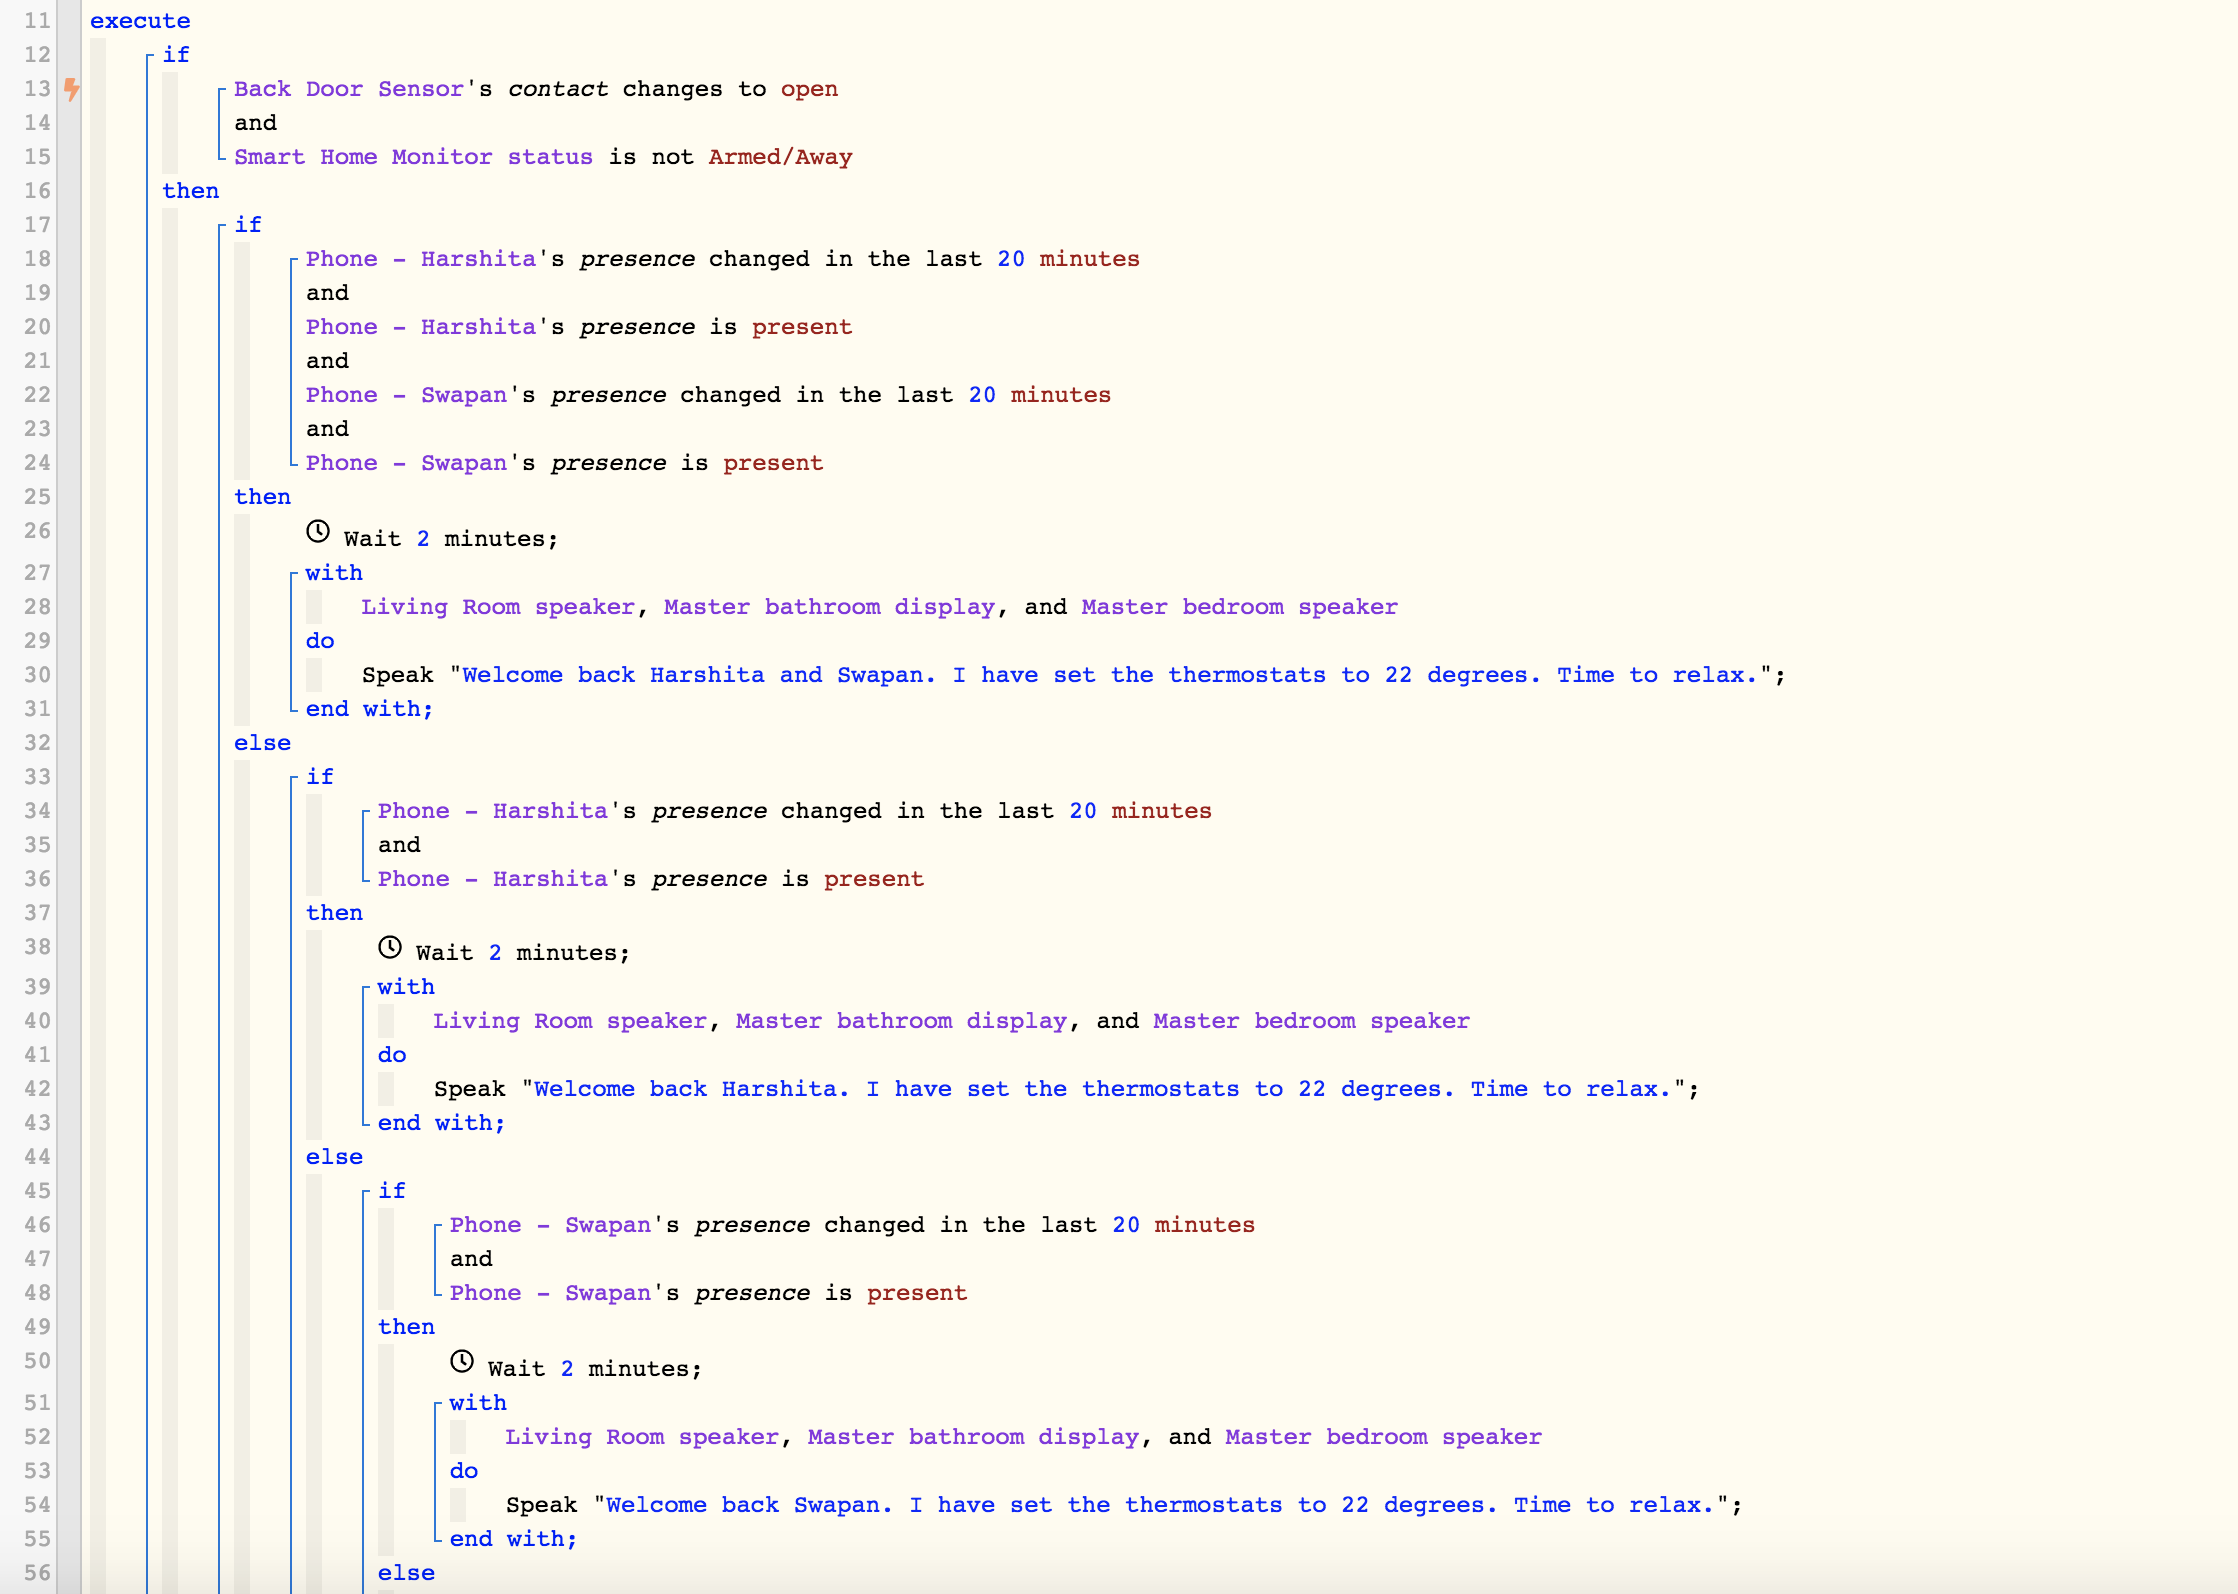Click the 'with' keyword on line 27
Screen dimensions: 2238x1594
pyautogui.click(x=334, y=573)
